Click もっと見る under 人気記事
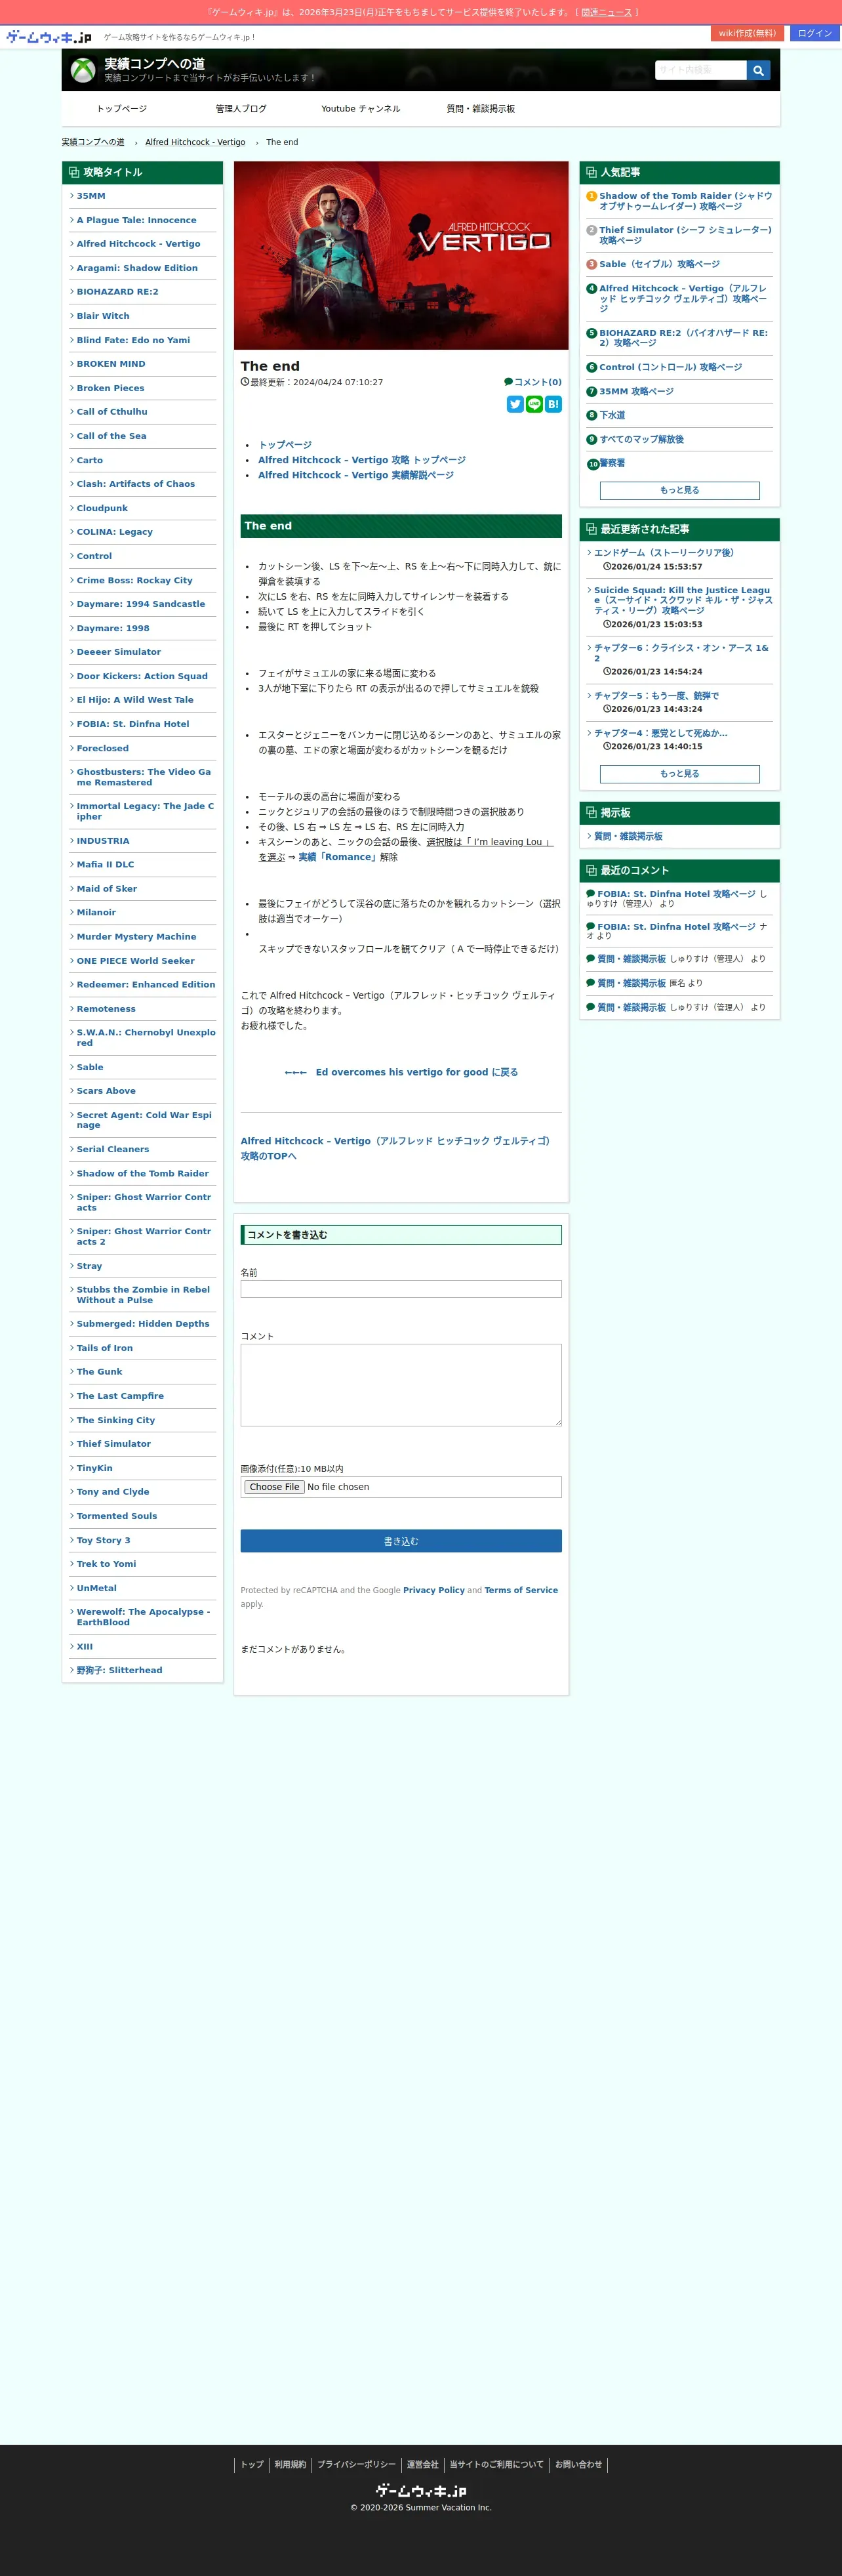Screen dimensions: 842x2576 [x=680, y=490]
